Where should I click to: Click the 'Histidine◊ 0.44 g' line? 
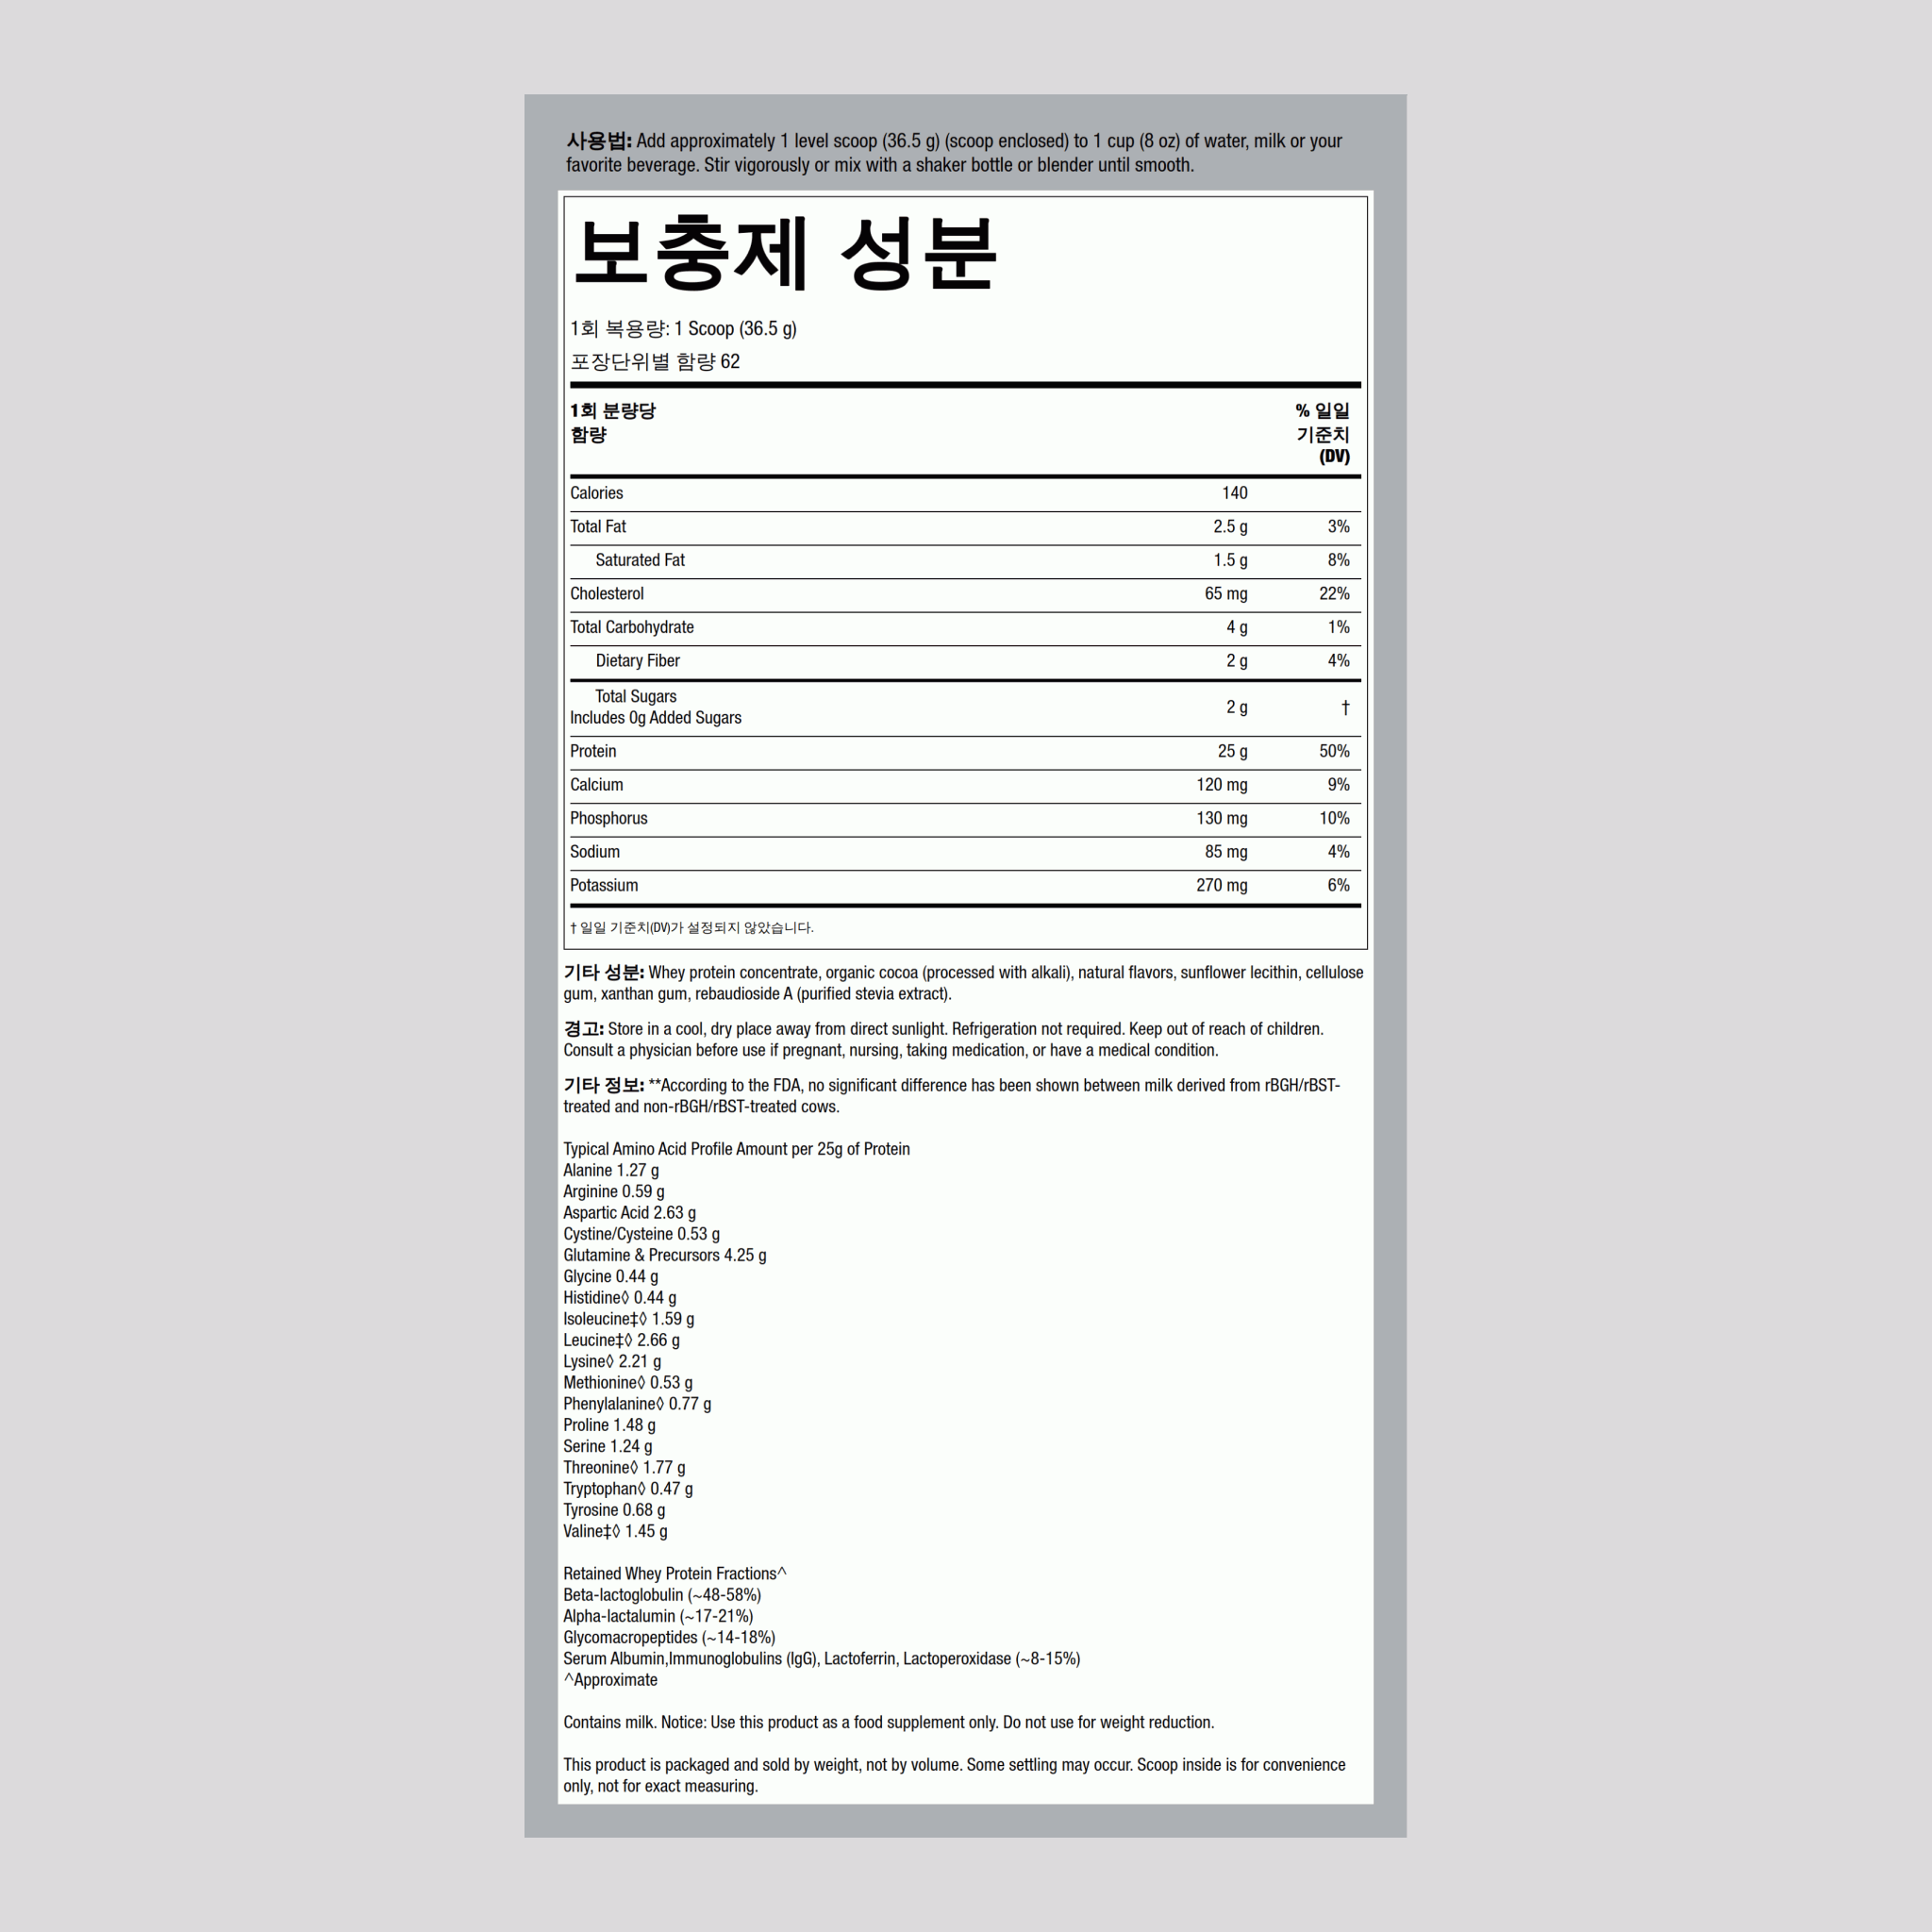pyautogui.click(x=620, y=1298)
